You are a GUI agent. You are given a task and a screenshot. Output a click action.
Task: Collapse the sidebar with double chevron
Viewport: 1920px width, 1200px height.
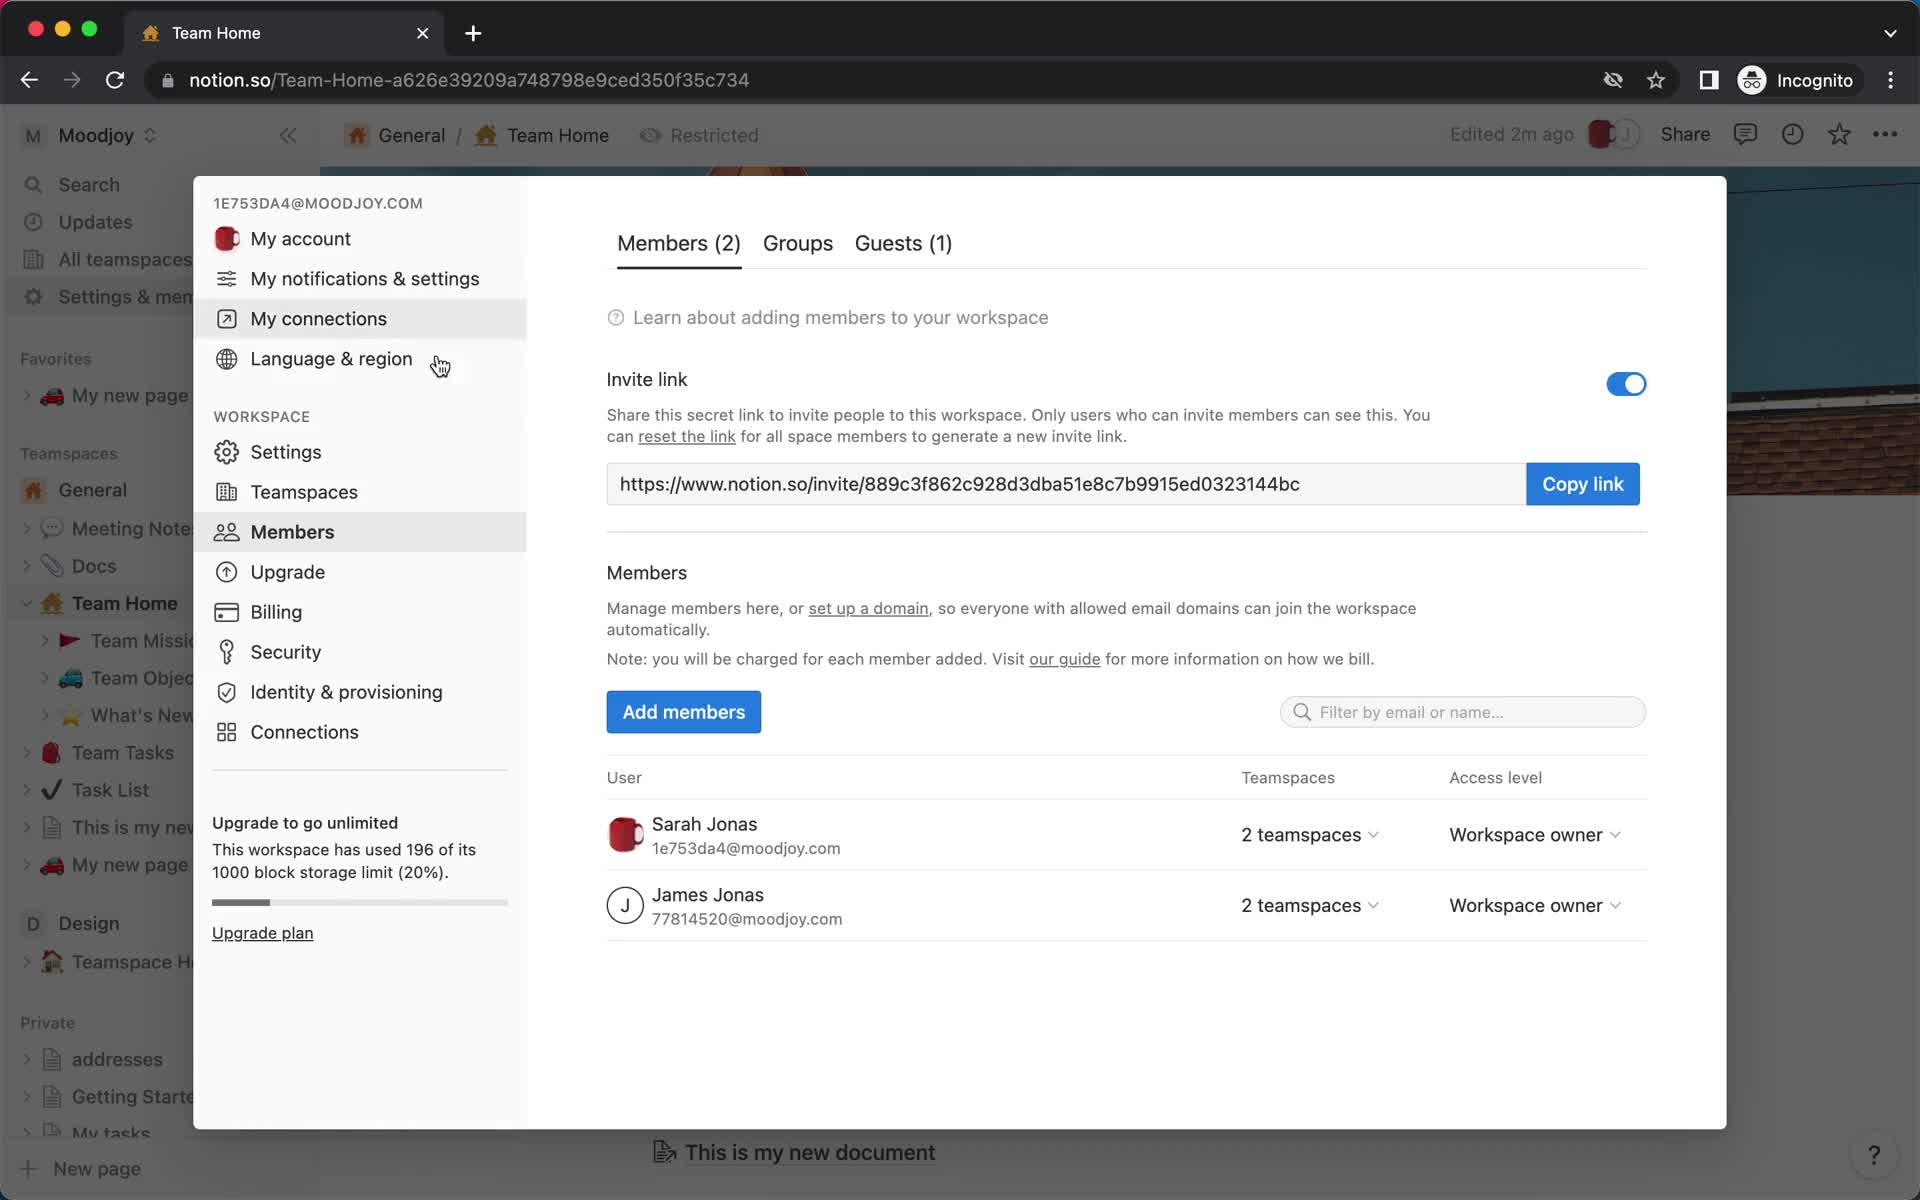(288, 135)
